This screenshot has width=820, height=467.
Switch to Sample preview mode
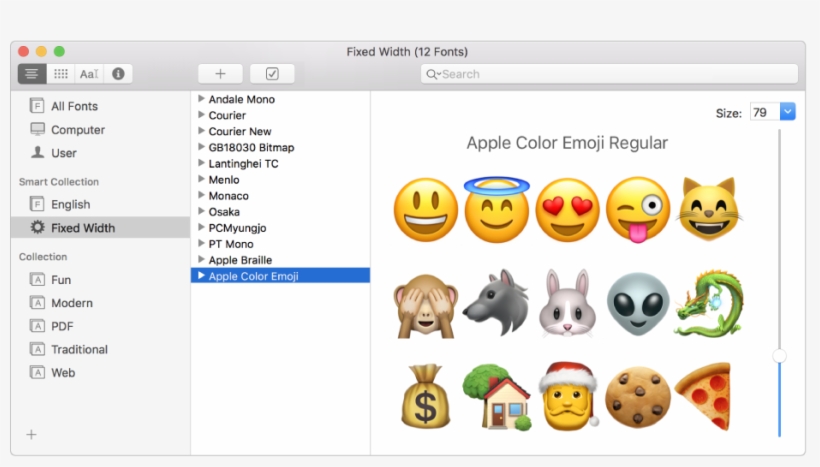(x=32, y=74)
